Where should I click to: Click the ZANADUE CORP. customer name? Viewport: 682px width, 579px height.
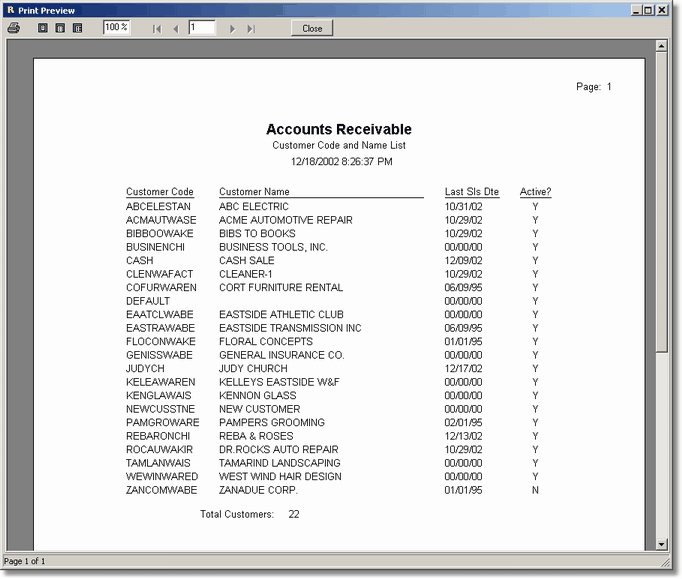[x=258, y=490]
